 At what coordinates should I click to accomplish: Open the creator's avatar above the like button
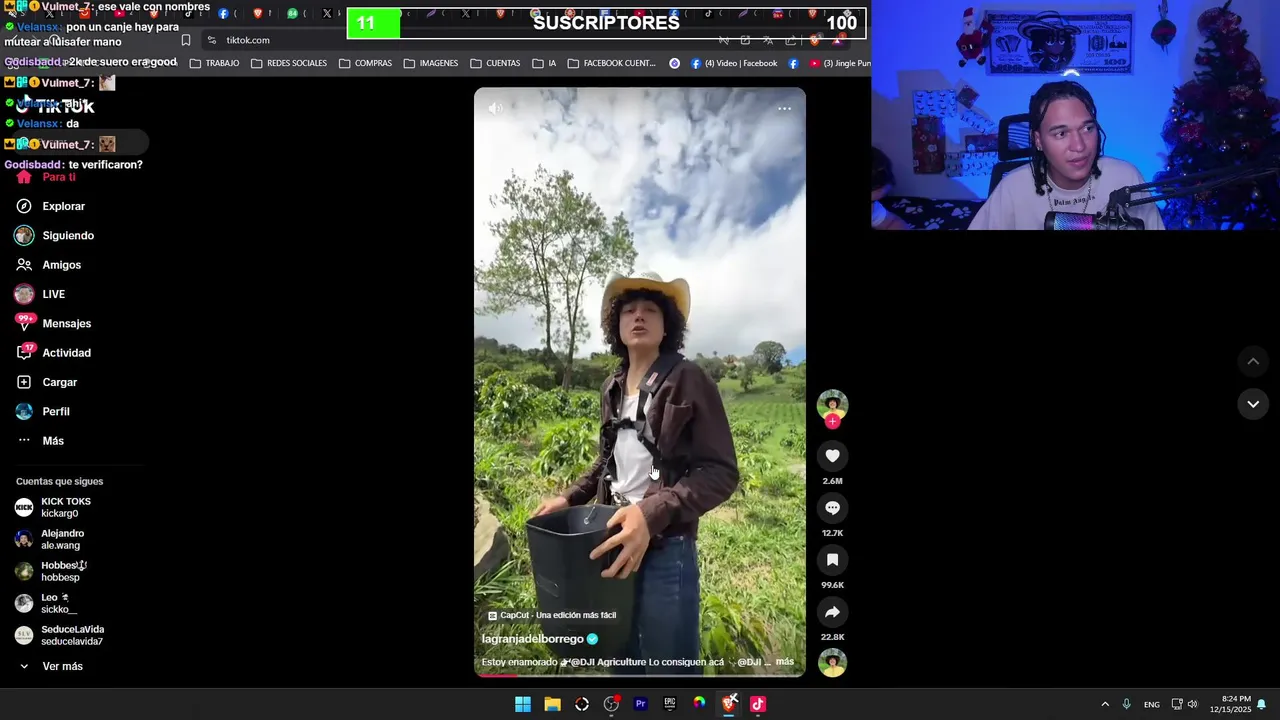point(832,404)
